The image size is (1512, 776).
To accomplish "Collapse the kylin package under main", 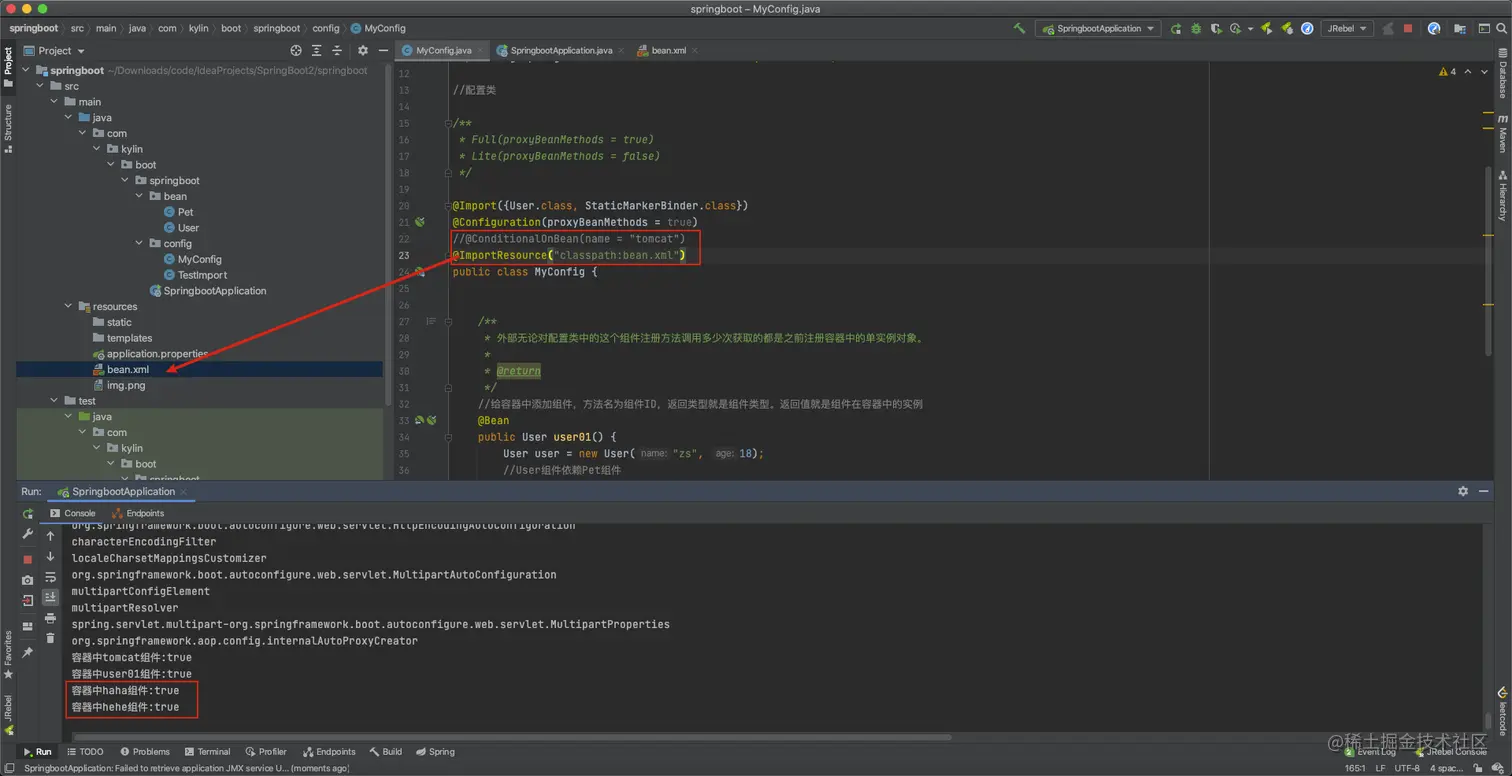I will click(x=97, y=149).
